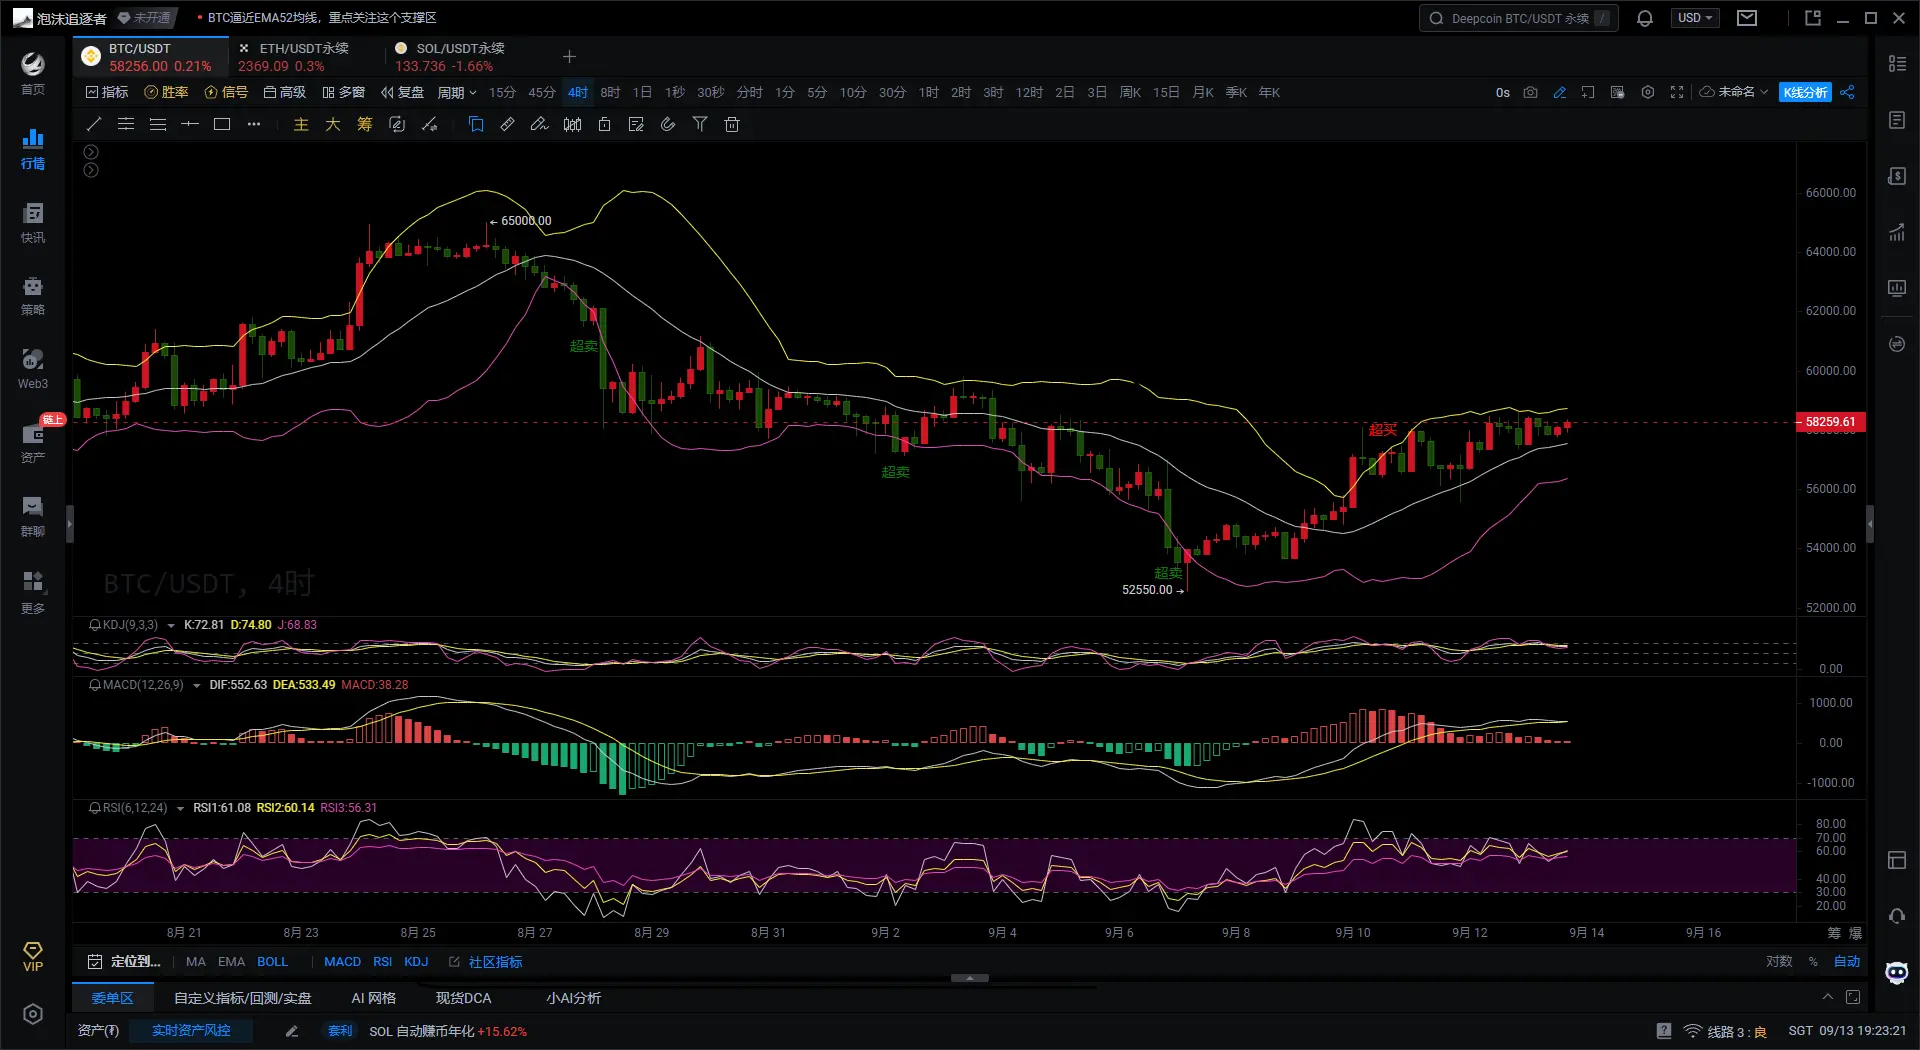Toggle the MA indicator on

[196, 962]
